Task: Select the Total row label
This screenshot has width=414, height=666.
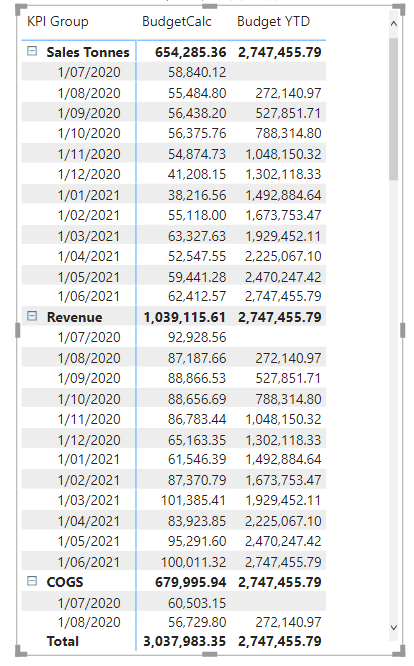Action: pos(63,641)
